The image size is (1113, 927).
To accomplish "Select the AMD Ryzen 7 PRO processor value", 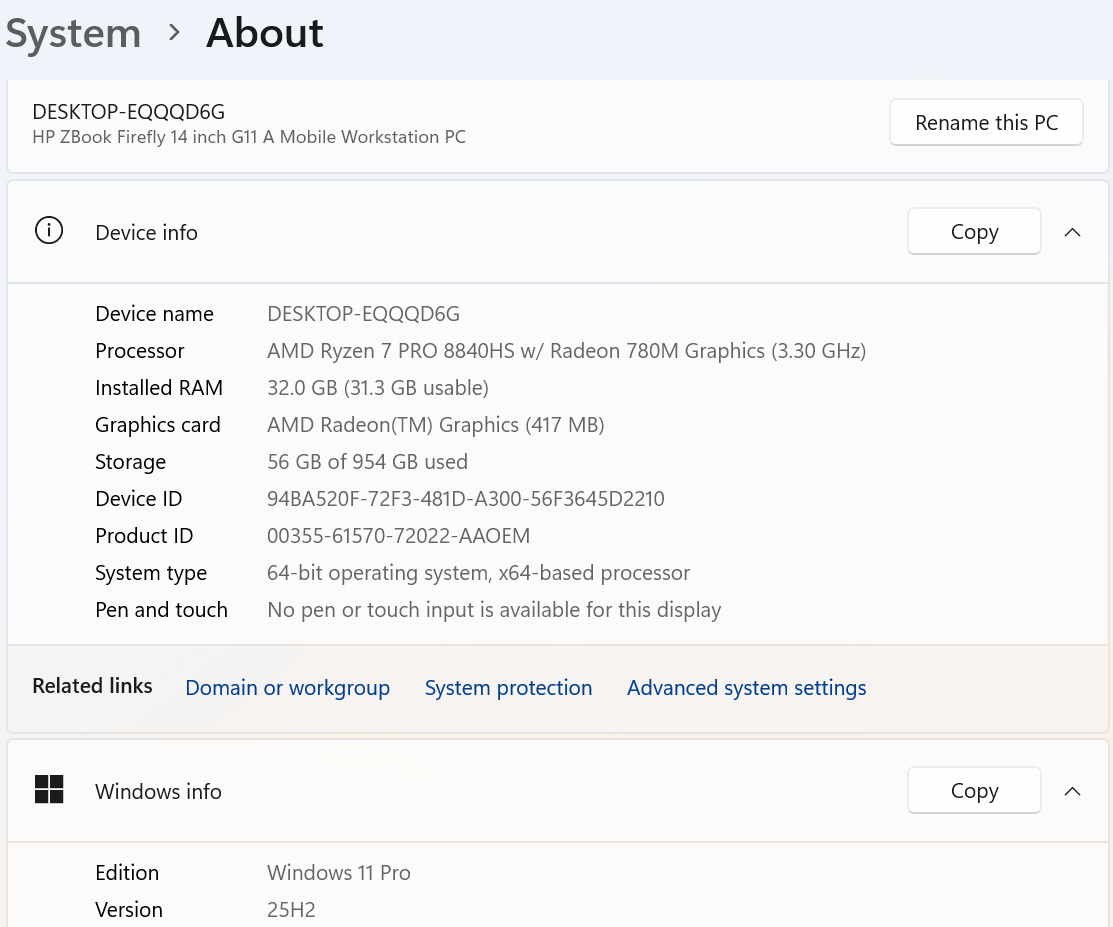I will [x=566, y=351].
